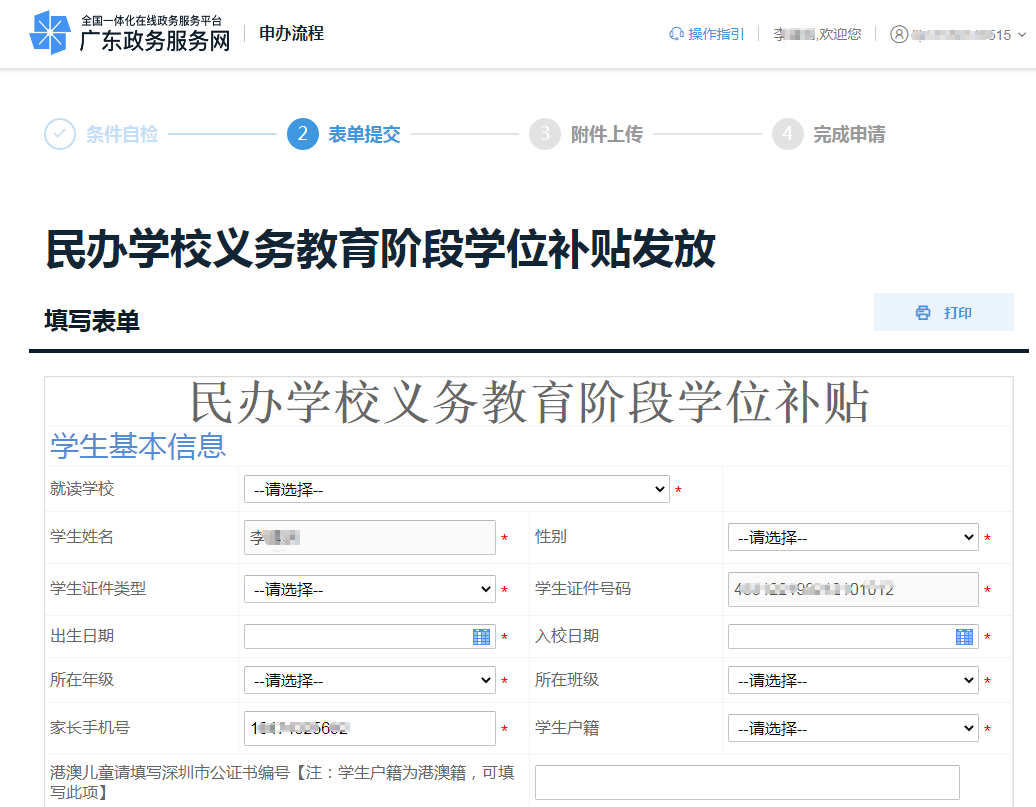1036x807 pixels.
Task: Open the 性别 gender dropdown
Action: (853, 537)
